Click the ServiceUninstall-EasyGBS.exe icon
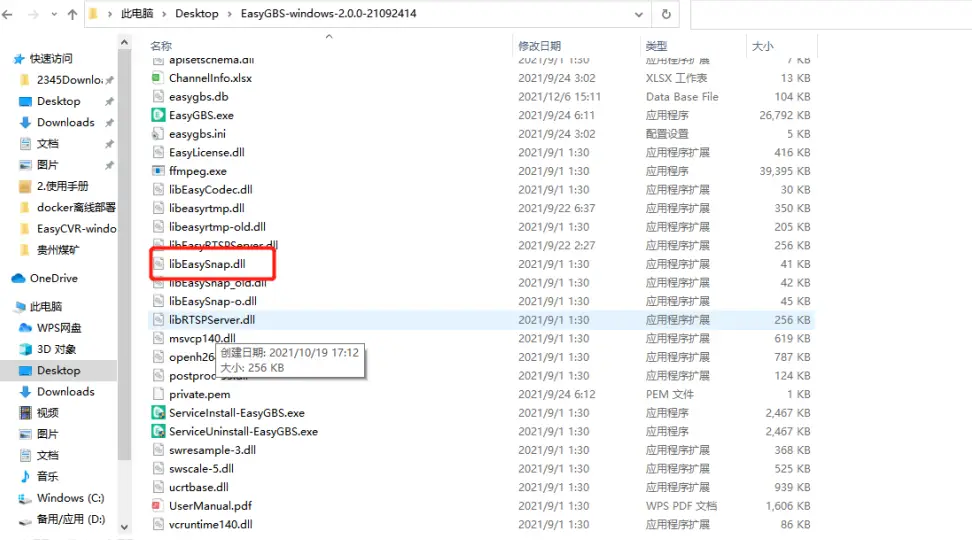 click(158, 431)
